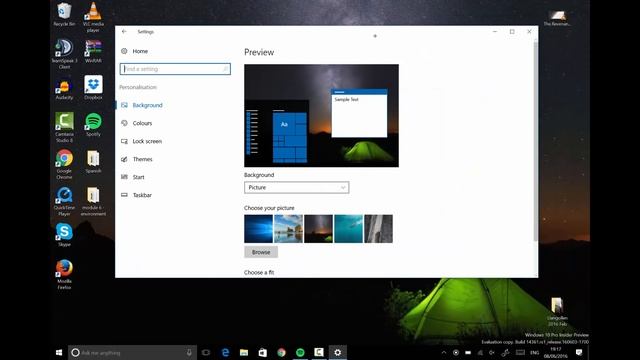The width and height of the screenshot is (640, 360).
Task: Click the Settings gear taskbar button
Action: [338, 352]
